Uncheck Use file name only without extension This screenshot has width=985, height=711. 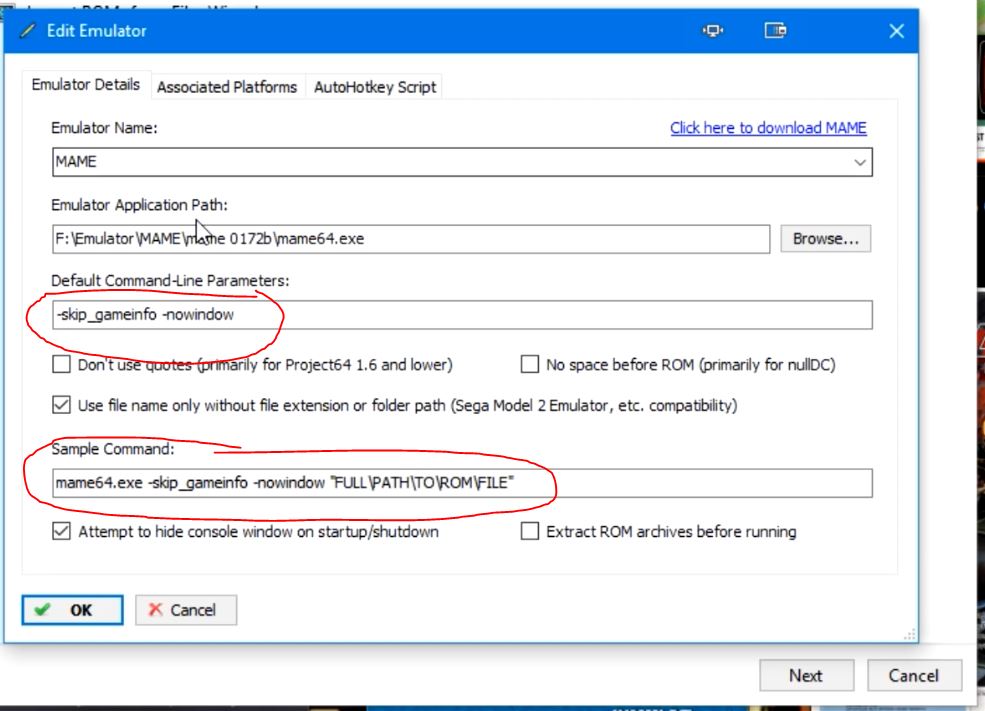[62, 404]
